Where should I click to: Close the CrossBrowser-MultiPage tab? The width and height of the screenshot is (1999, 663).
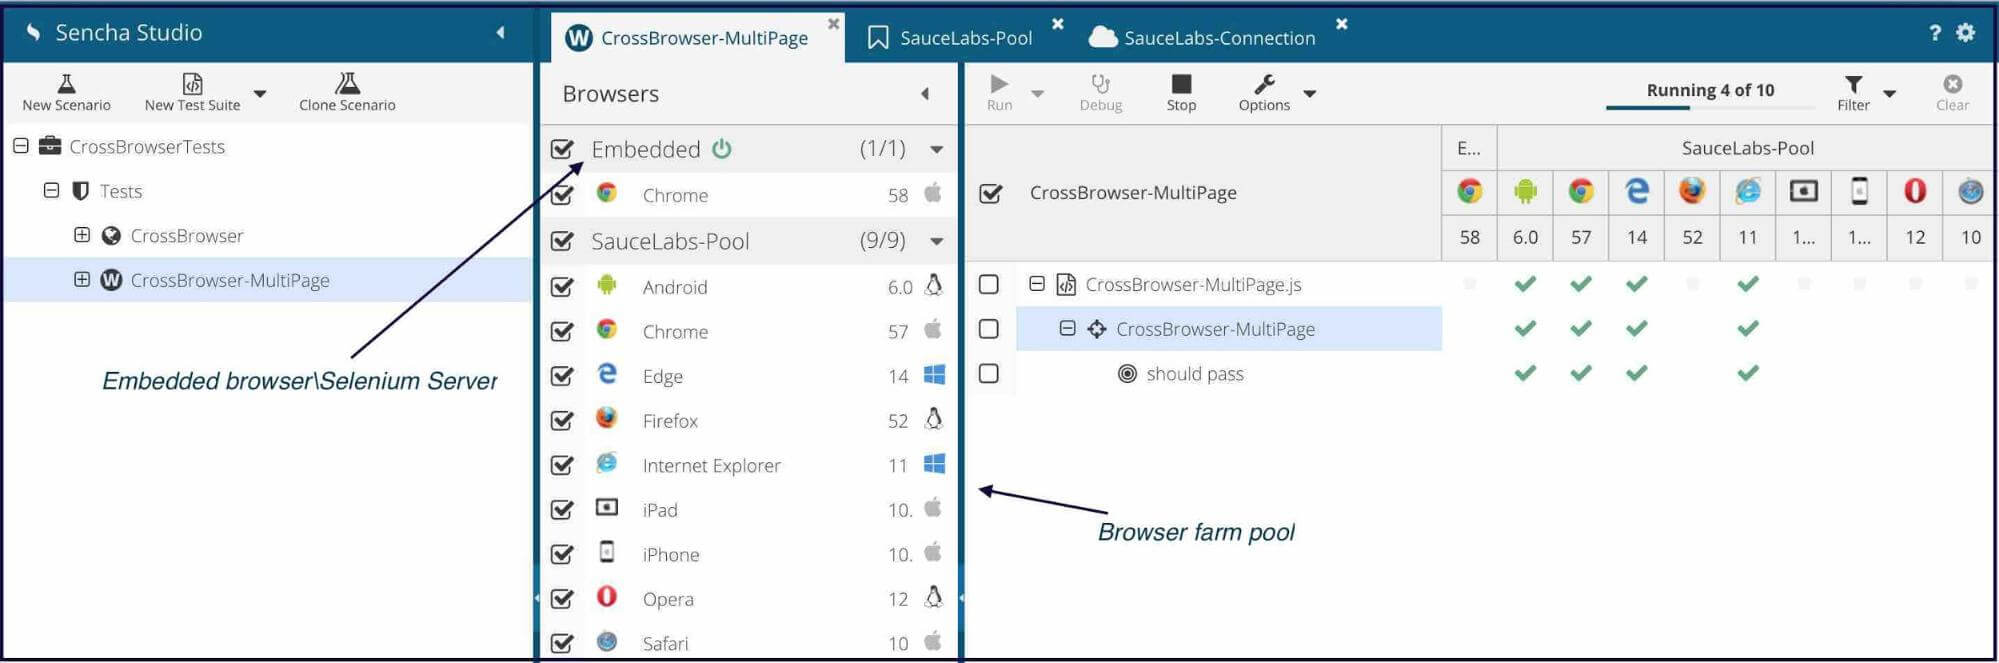coord(833,23)
